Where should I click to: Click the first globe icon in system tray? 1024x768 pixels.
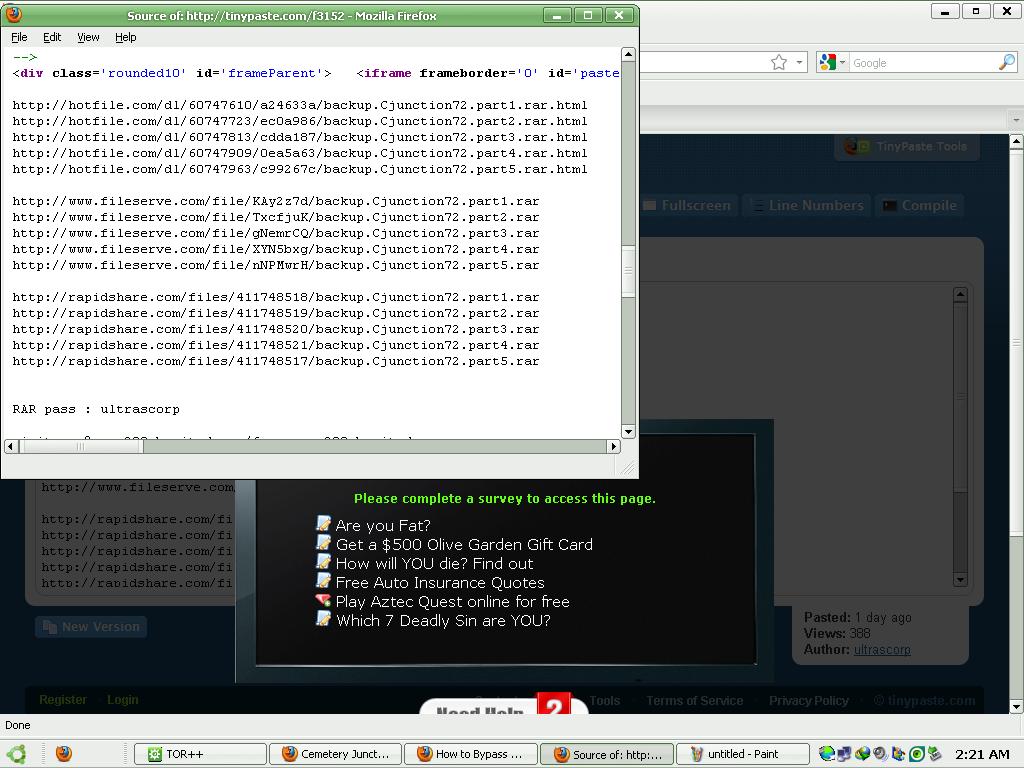point(826,754)
